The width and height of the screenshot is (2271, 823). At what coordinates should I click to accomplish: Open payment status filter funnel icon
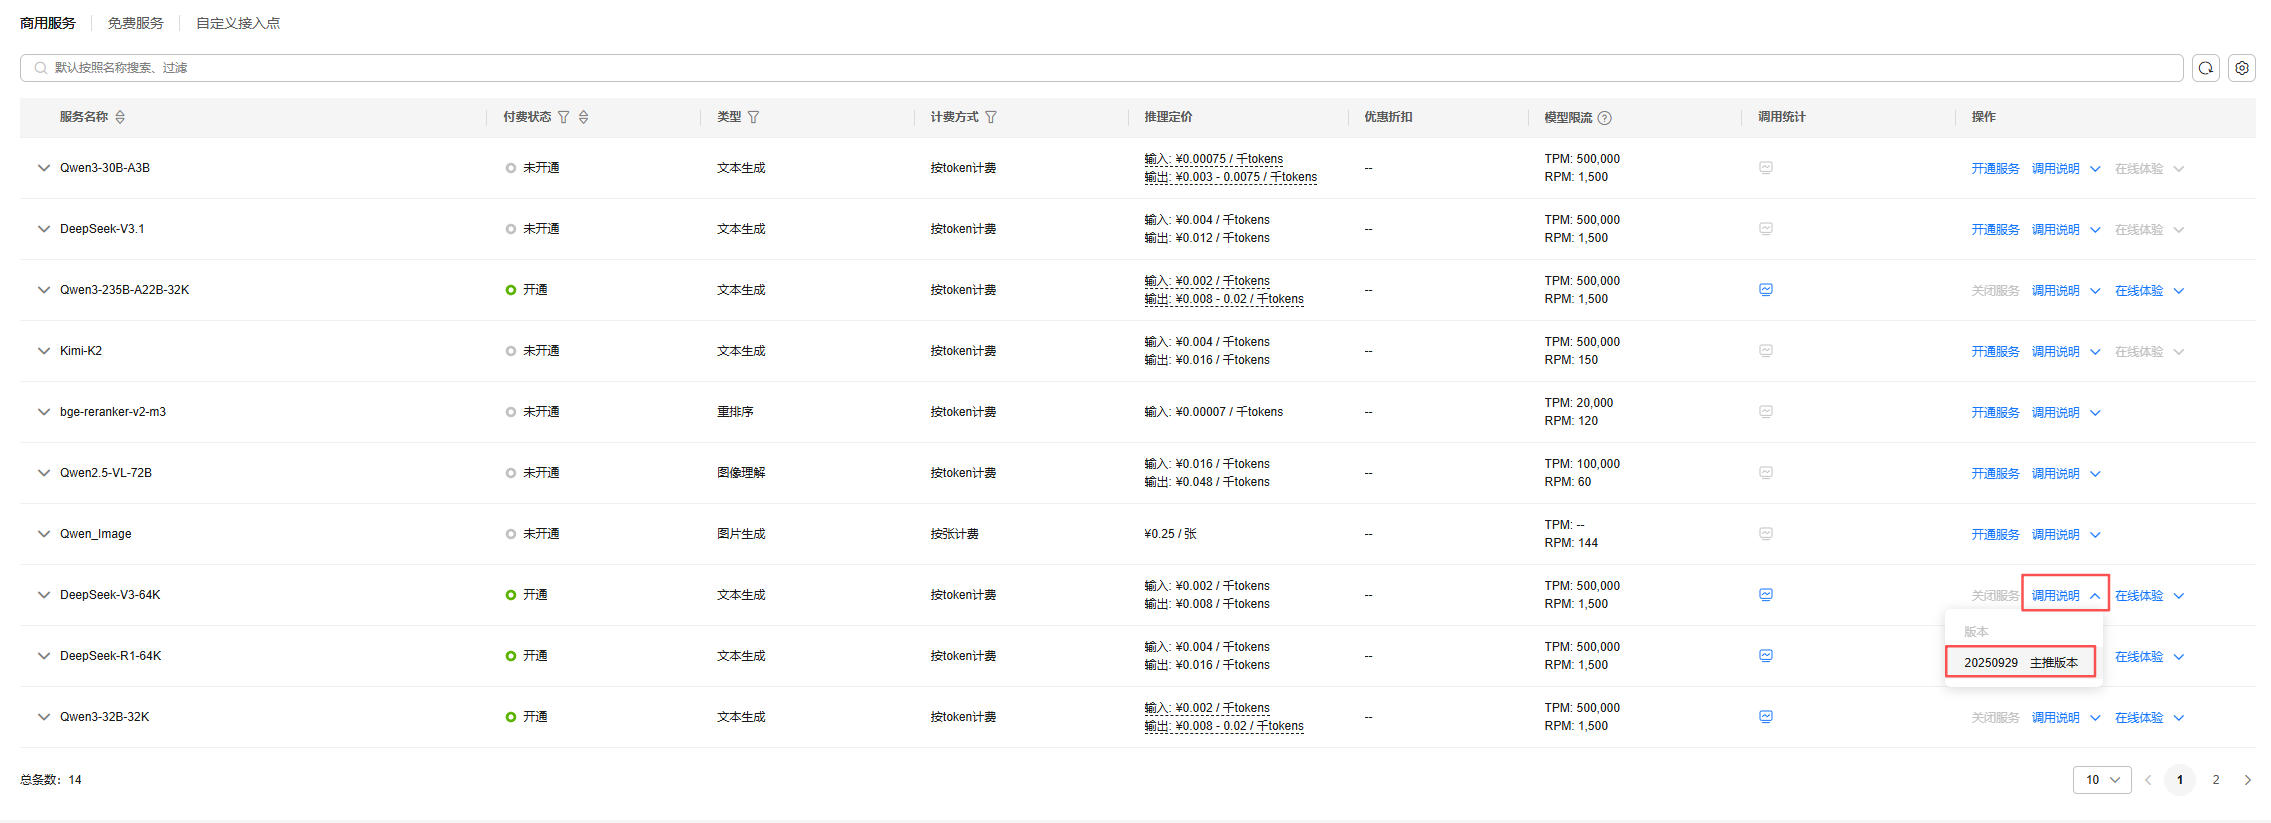coord(564,117)
